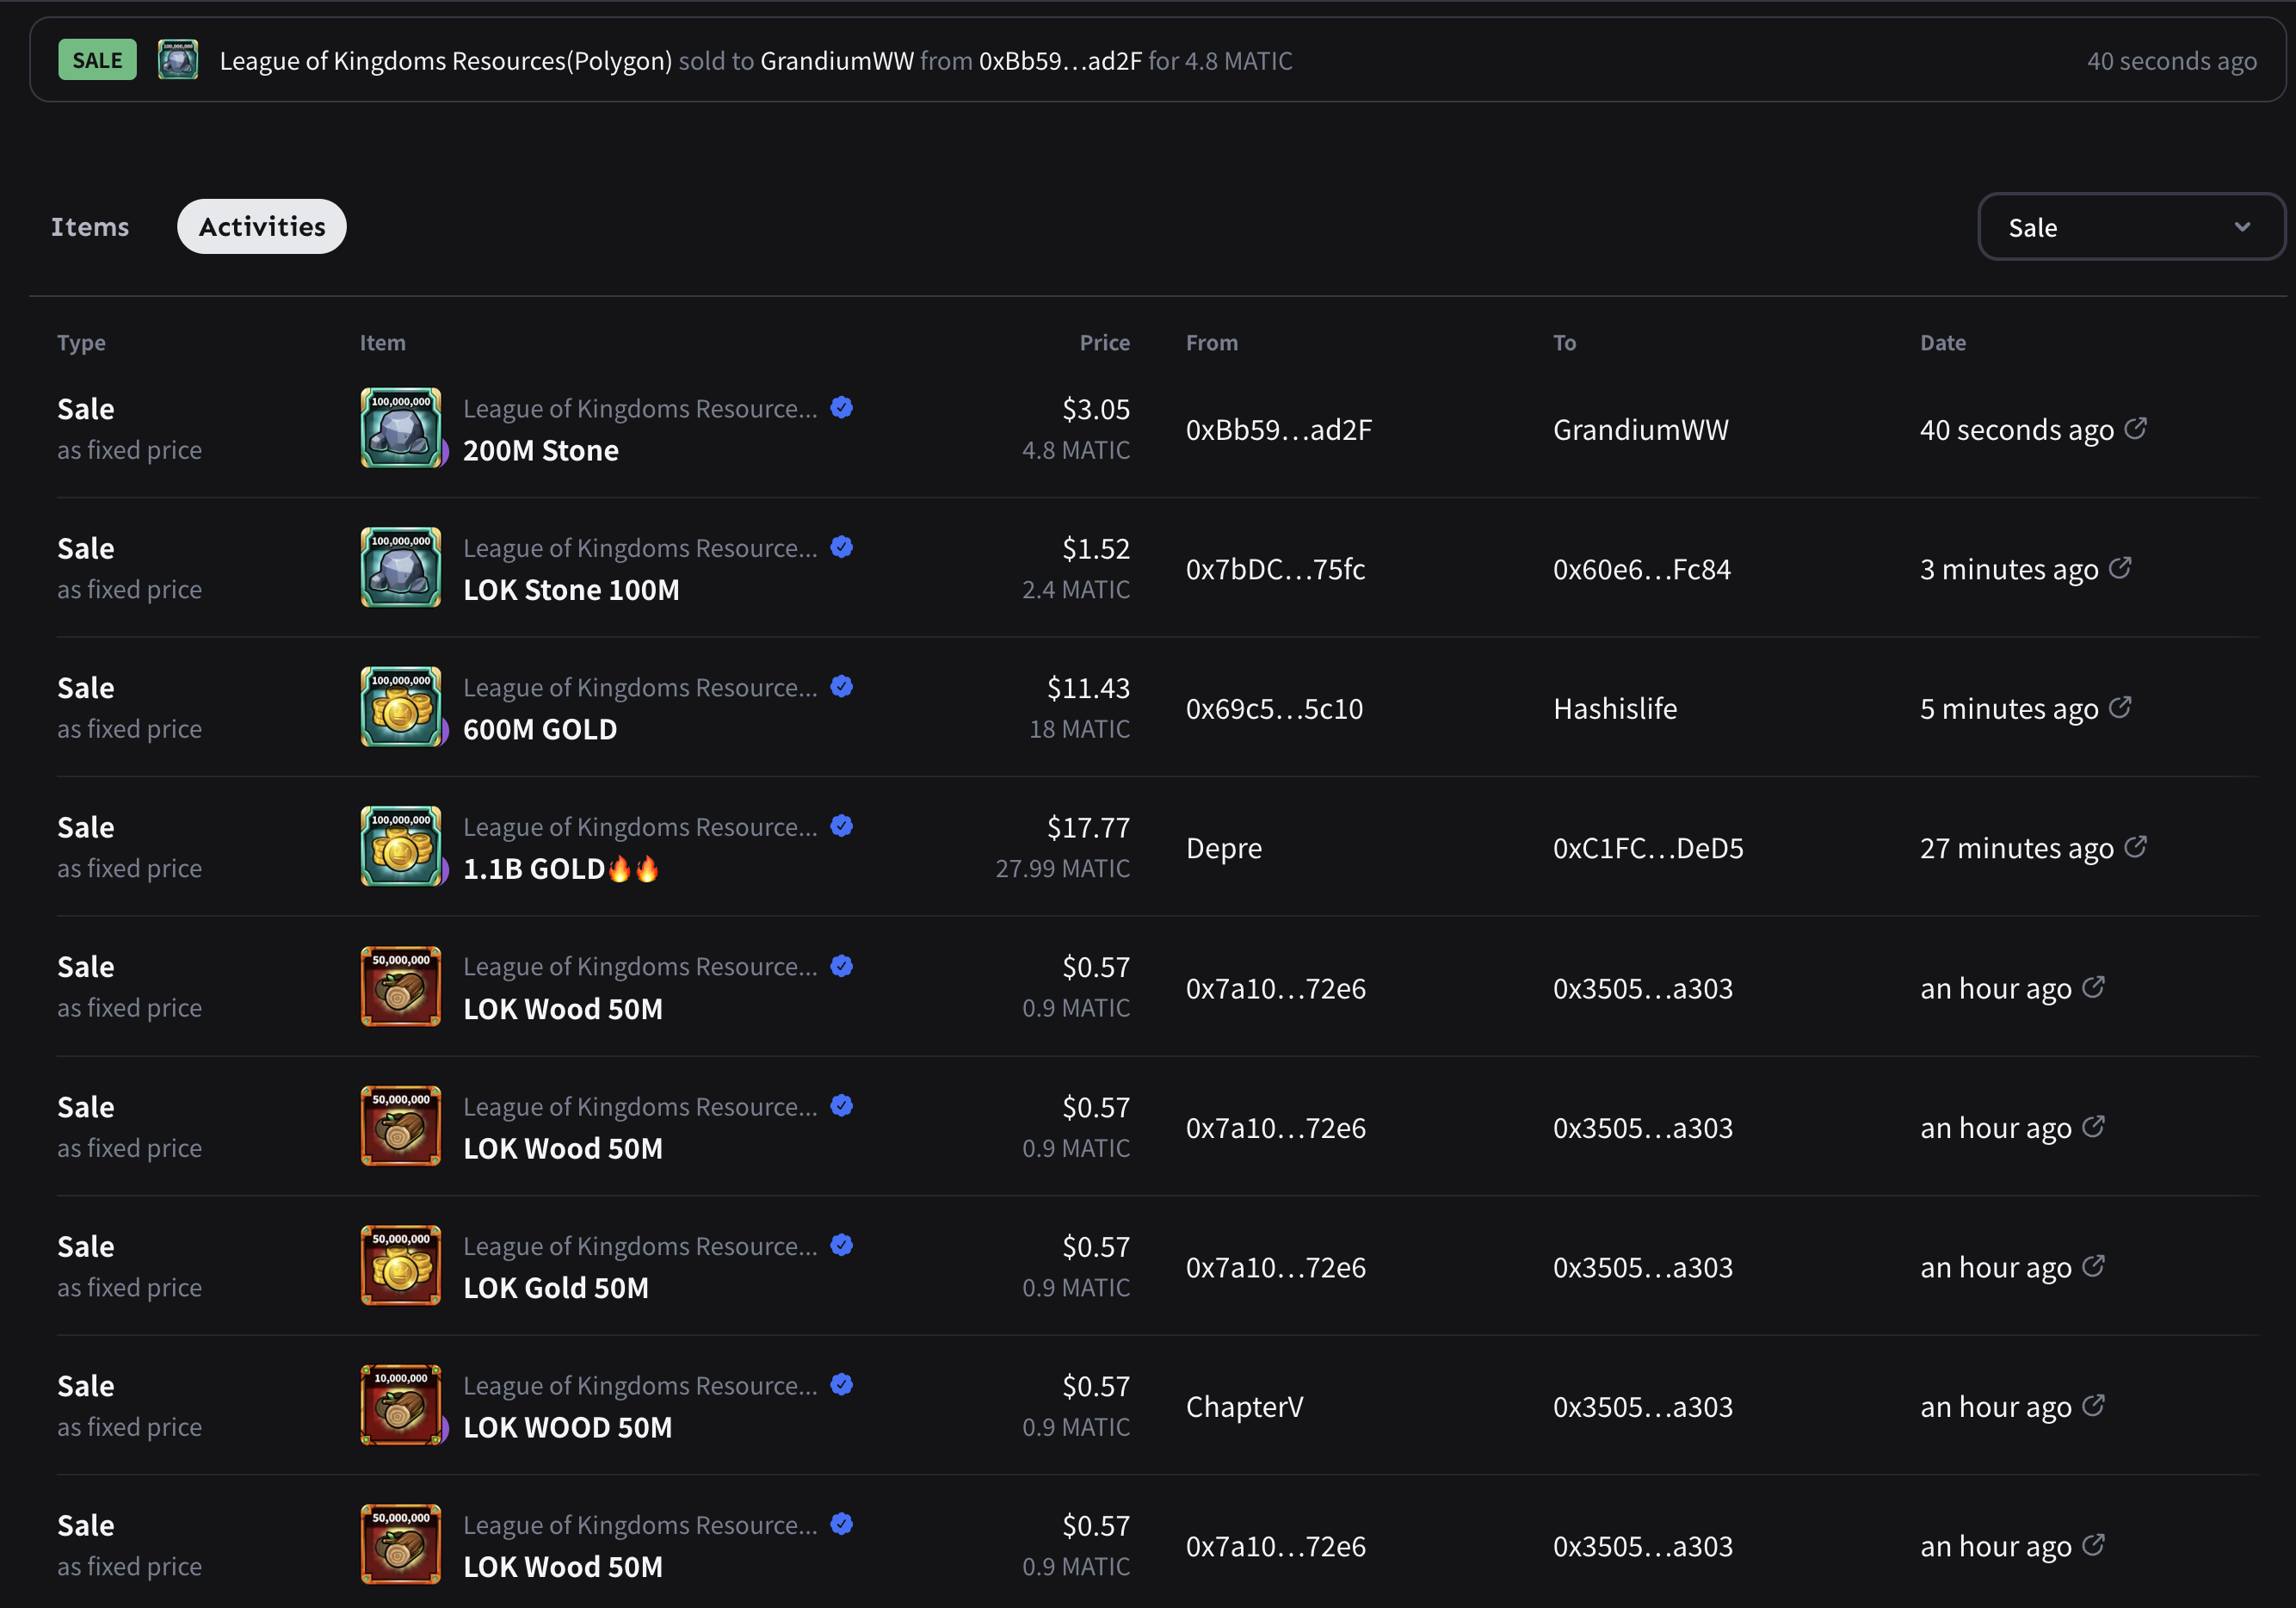Click the $3.05 price value
Image resolution: width=2296 pixels, height=1608 pixels.
(1096, 409)
